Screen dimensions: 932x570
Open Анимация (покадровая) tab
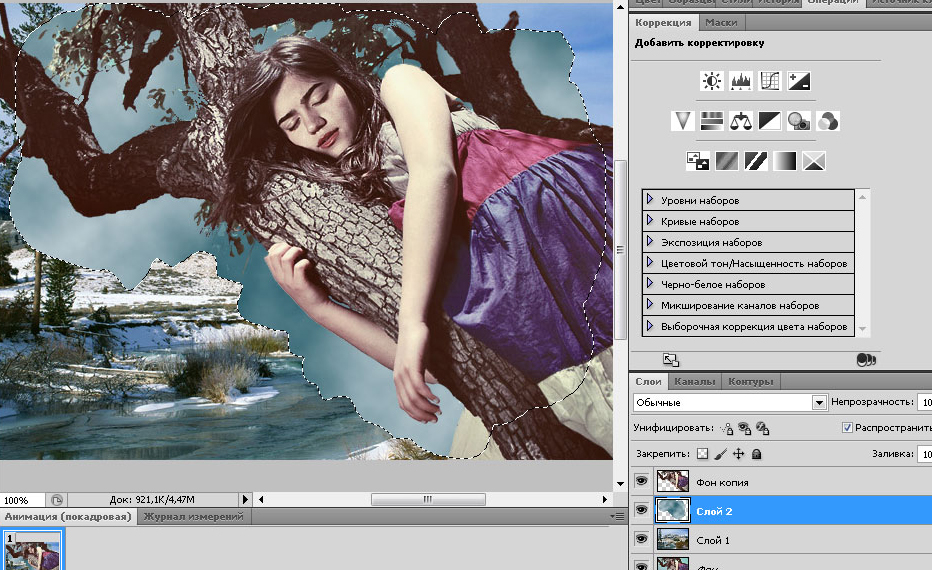coord(68,517)
